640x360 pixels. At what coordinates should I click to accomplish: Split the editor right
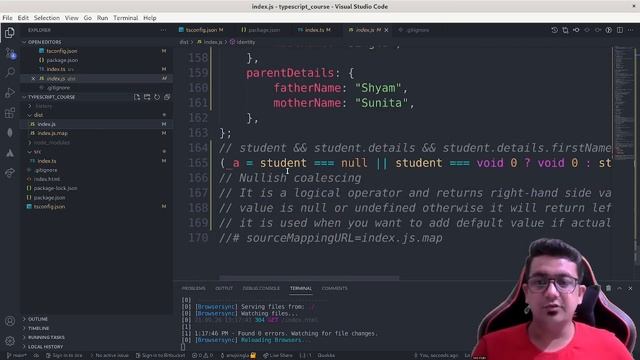point(620,30)
